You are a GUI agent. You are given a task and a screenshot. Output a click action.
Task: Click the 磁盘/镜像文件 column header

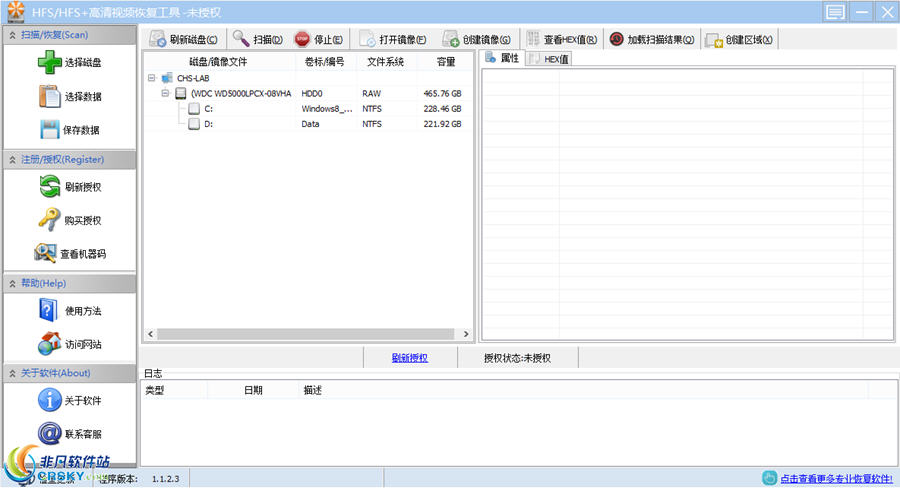coord(219,62)
